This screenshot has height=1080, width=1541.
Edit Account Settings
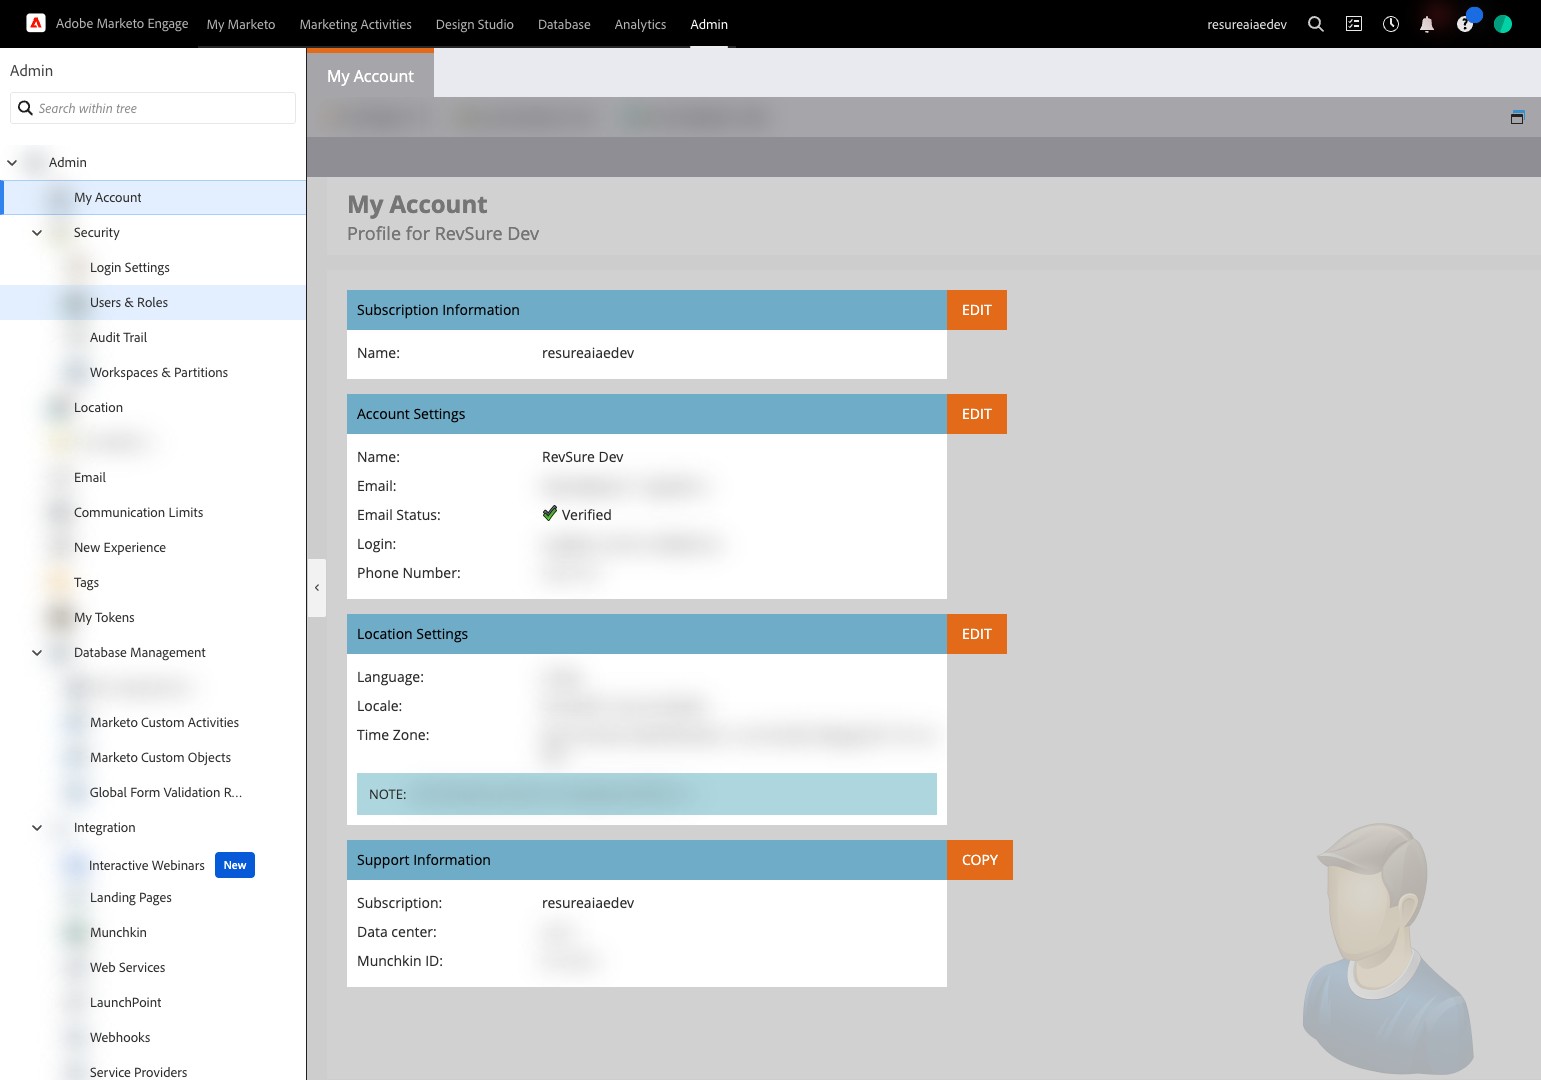[x=977, y=414]
